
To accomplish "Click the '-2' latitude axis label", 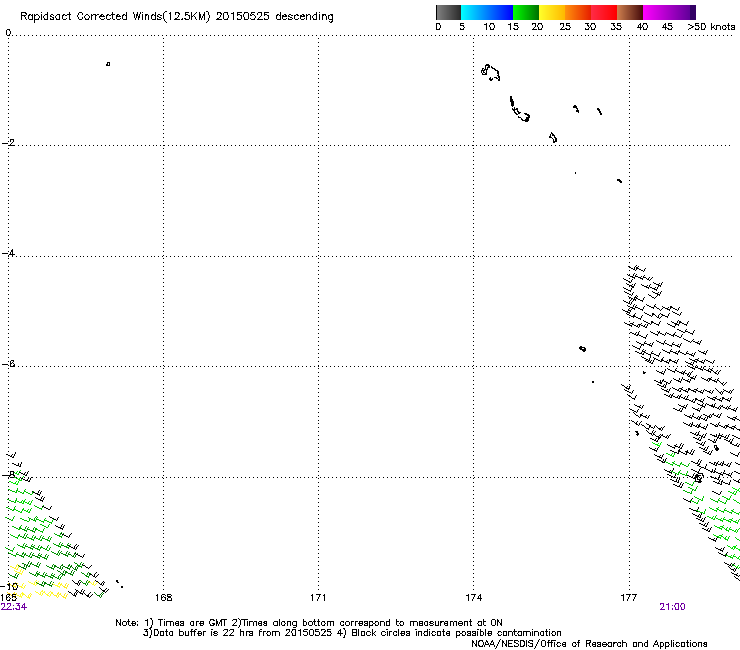I will (x=8, y=143).
